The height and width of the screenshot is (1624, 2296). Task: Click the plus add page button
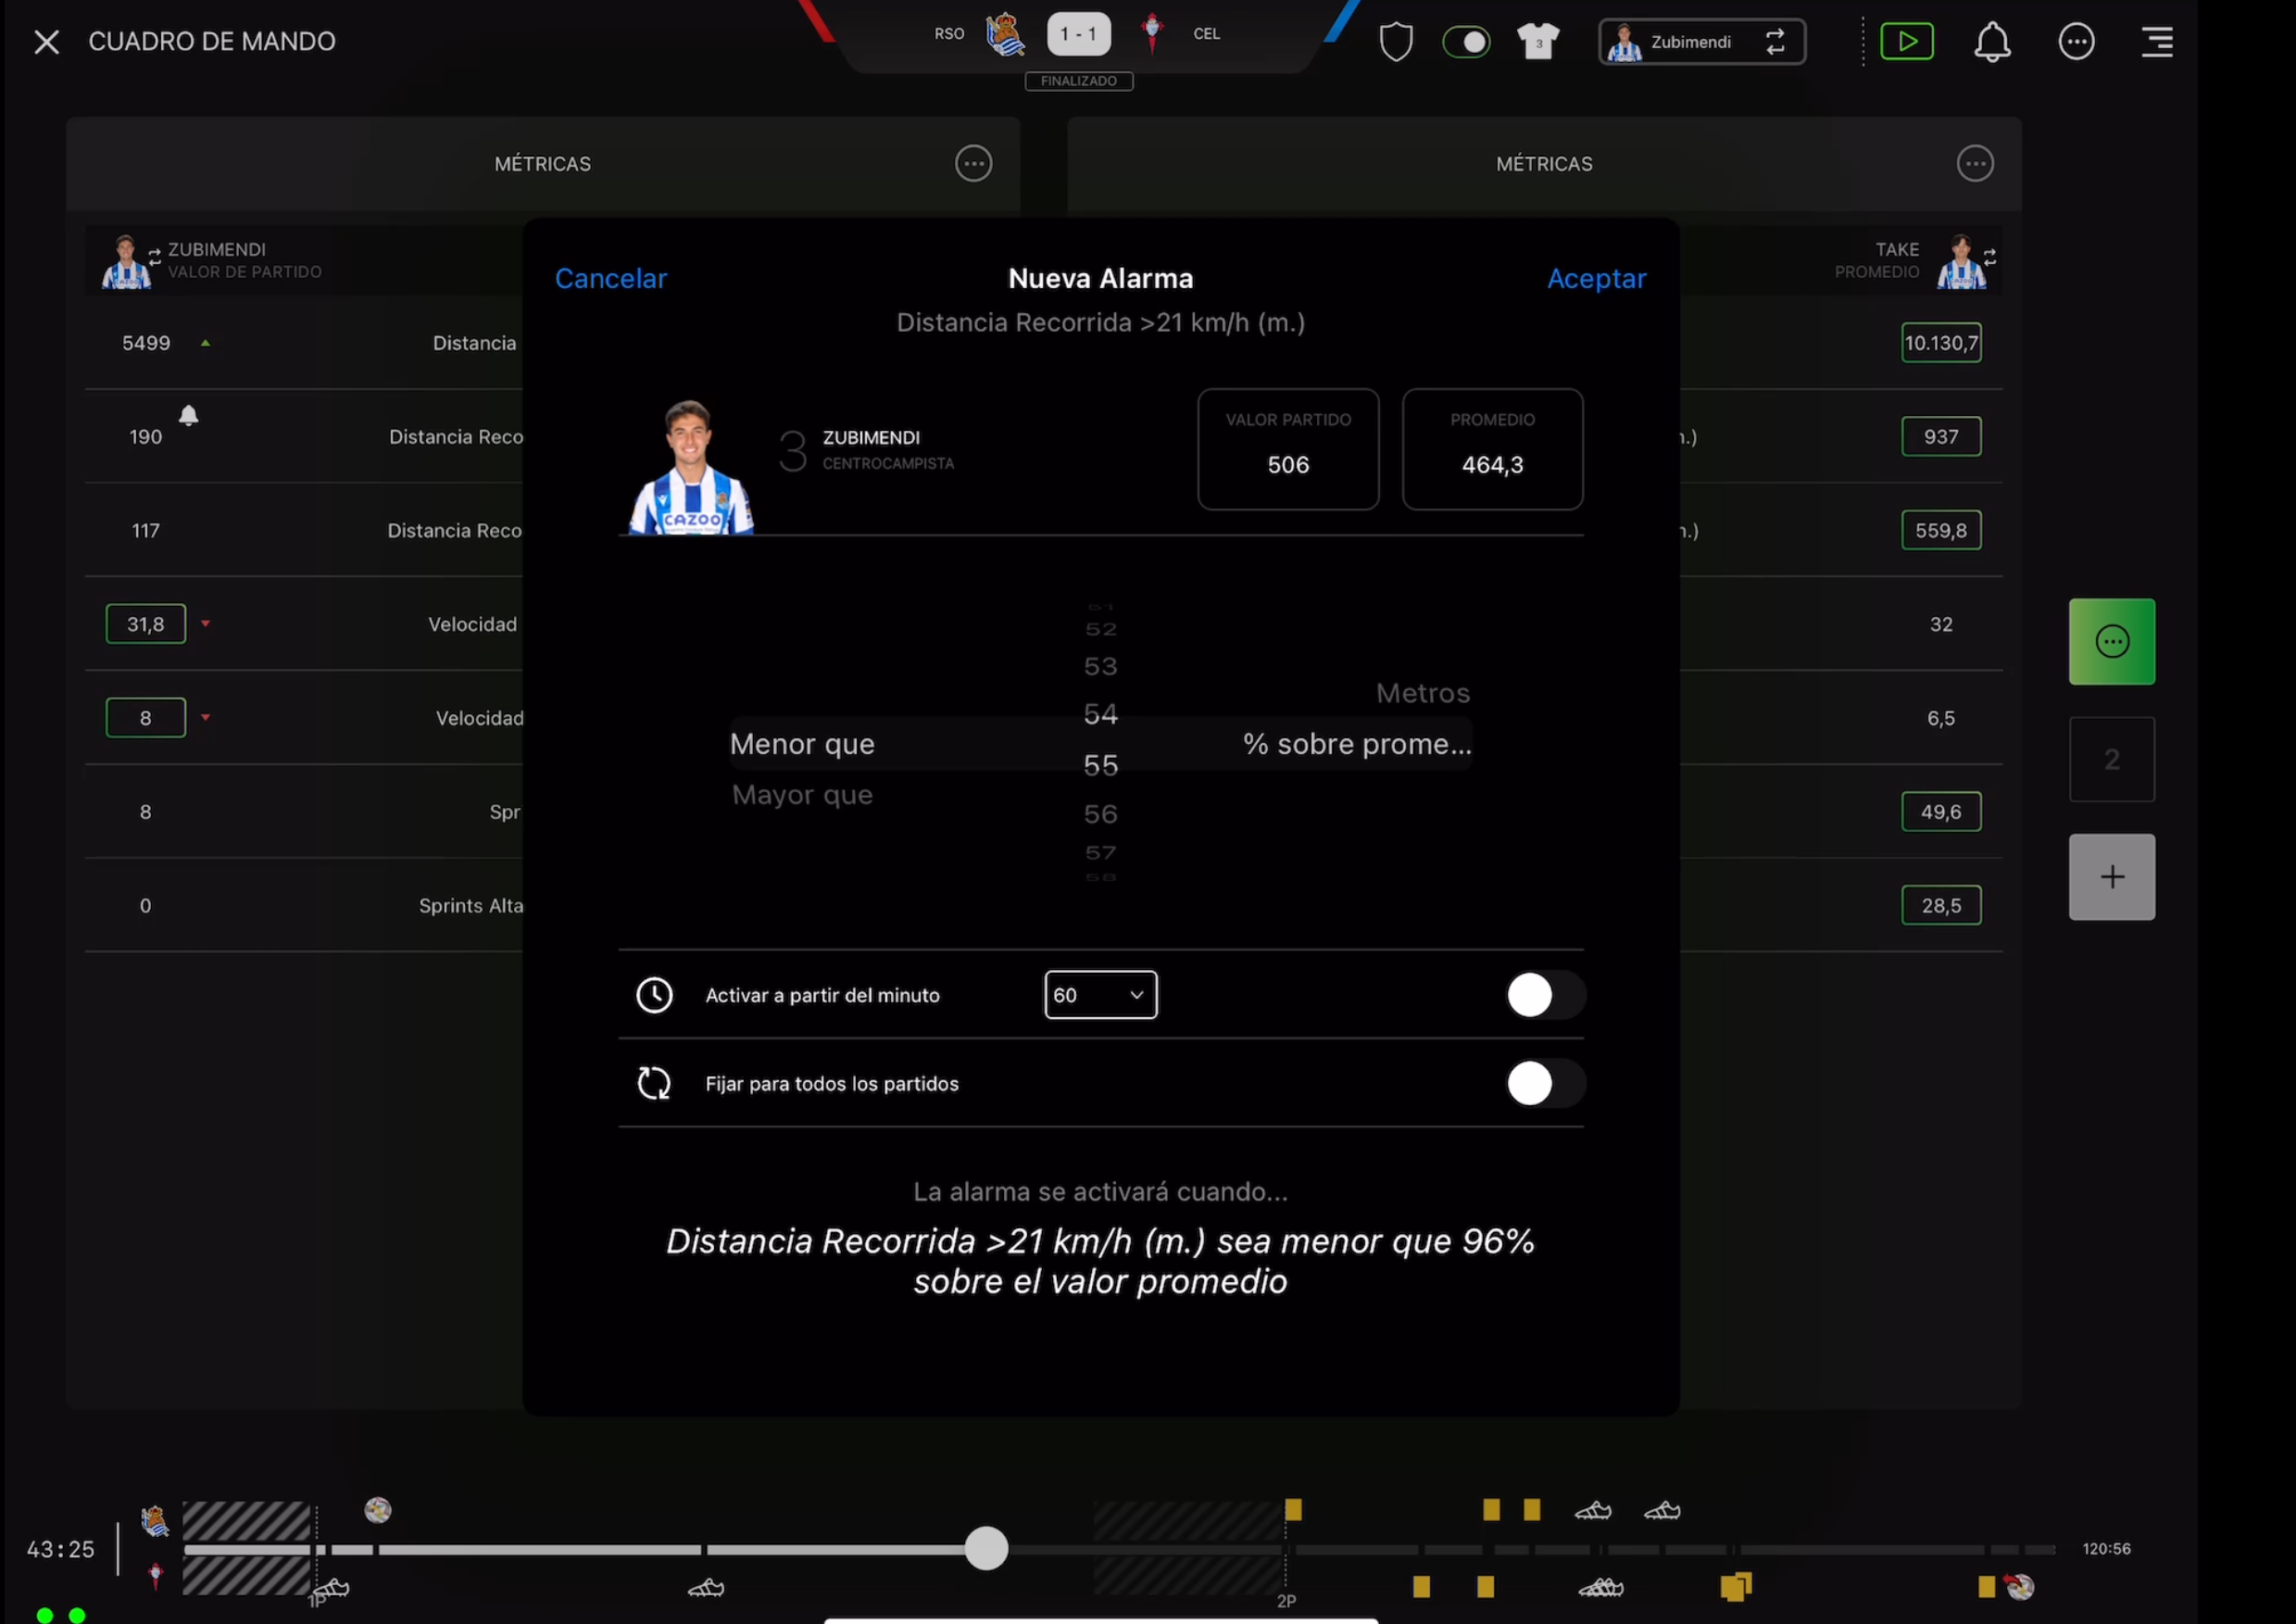click(x=2111, y=877)
